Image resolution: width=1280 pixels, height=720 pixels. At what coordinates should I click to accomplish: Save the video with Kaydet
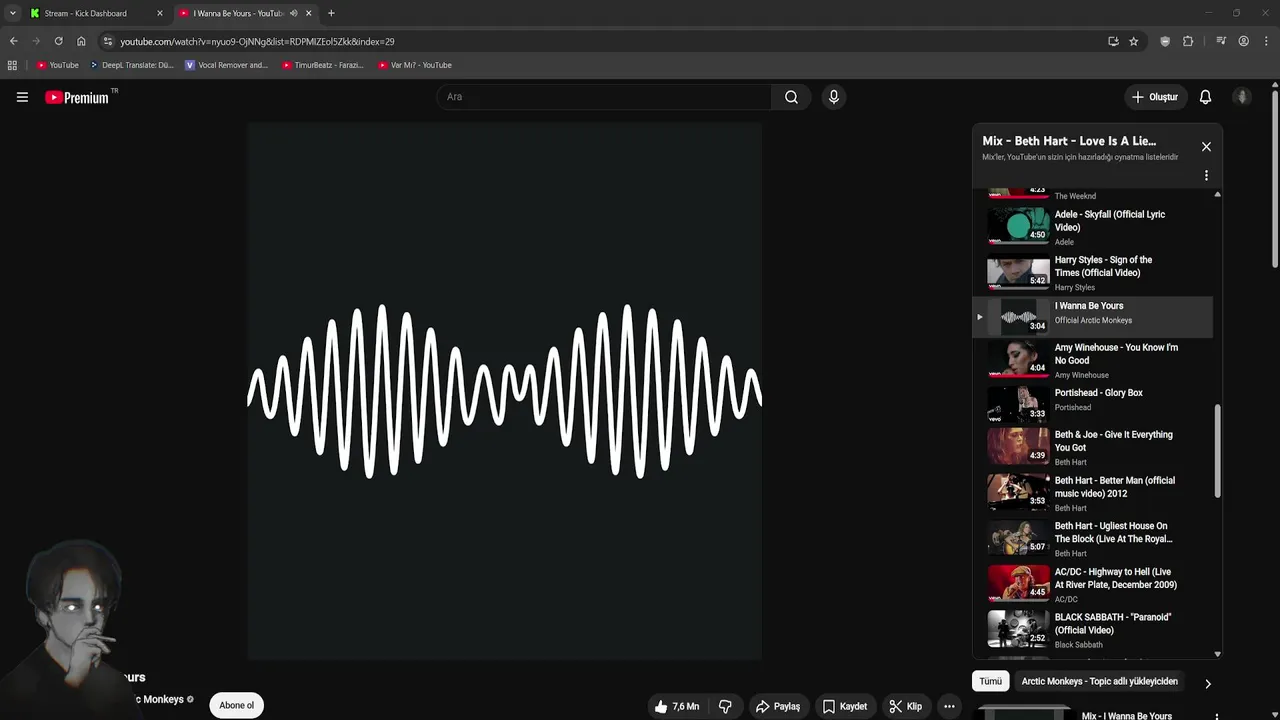pos(845,706)
